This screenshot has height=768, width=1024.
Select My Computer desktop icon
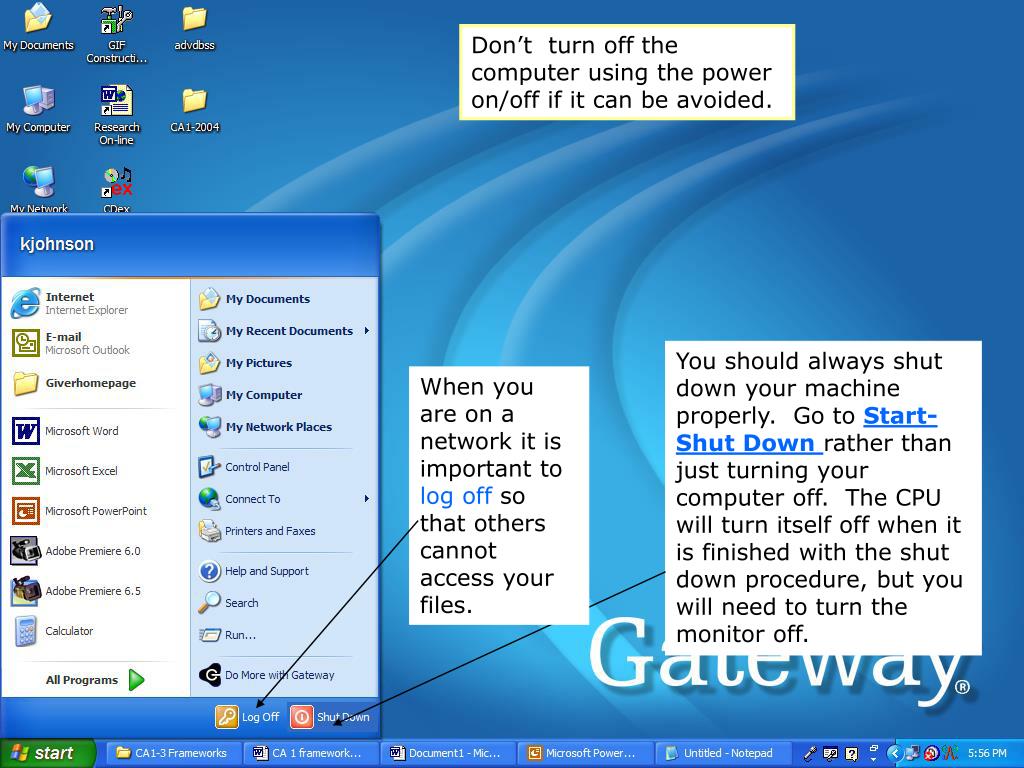pyautogui.click(x=39, y=109)
